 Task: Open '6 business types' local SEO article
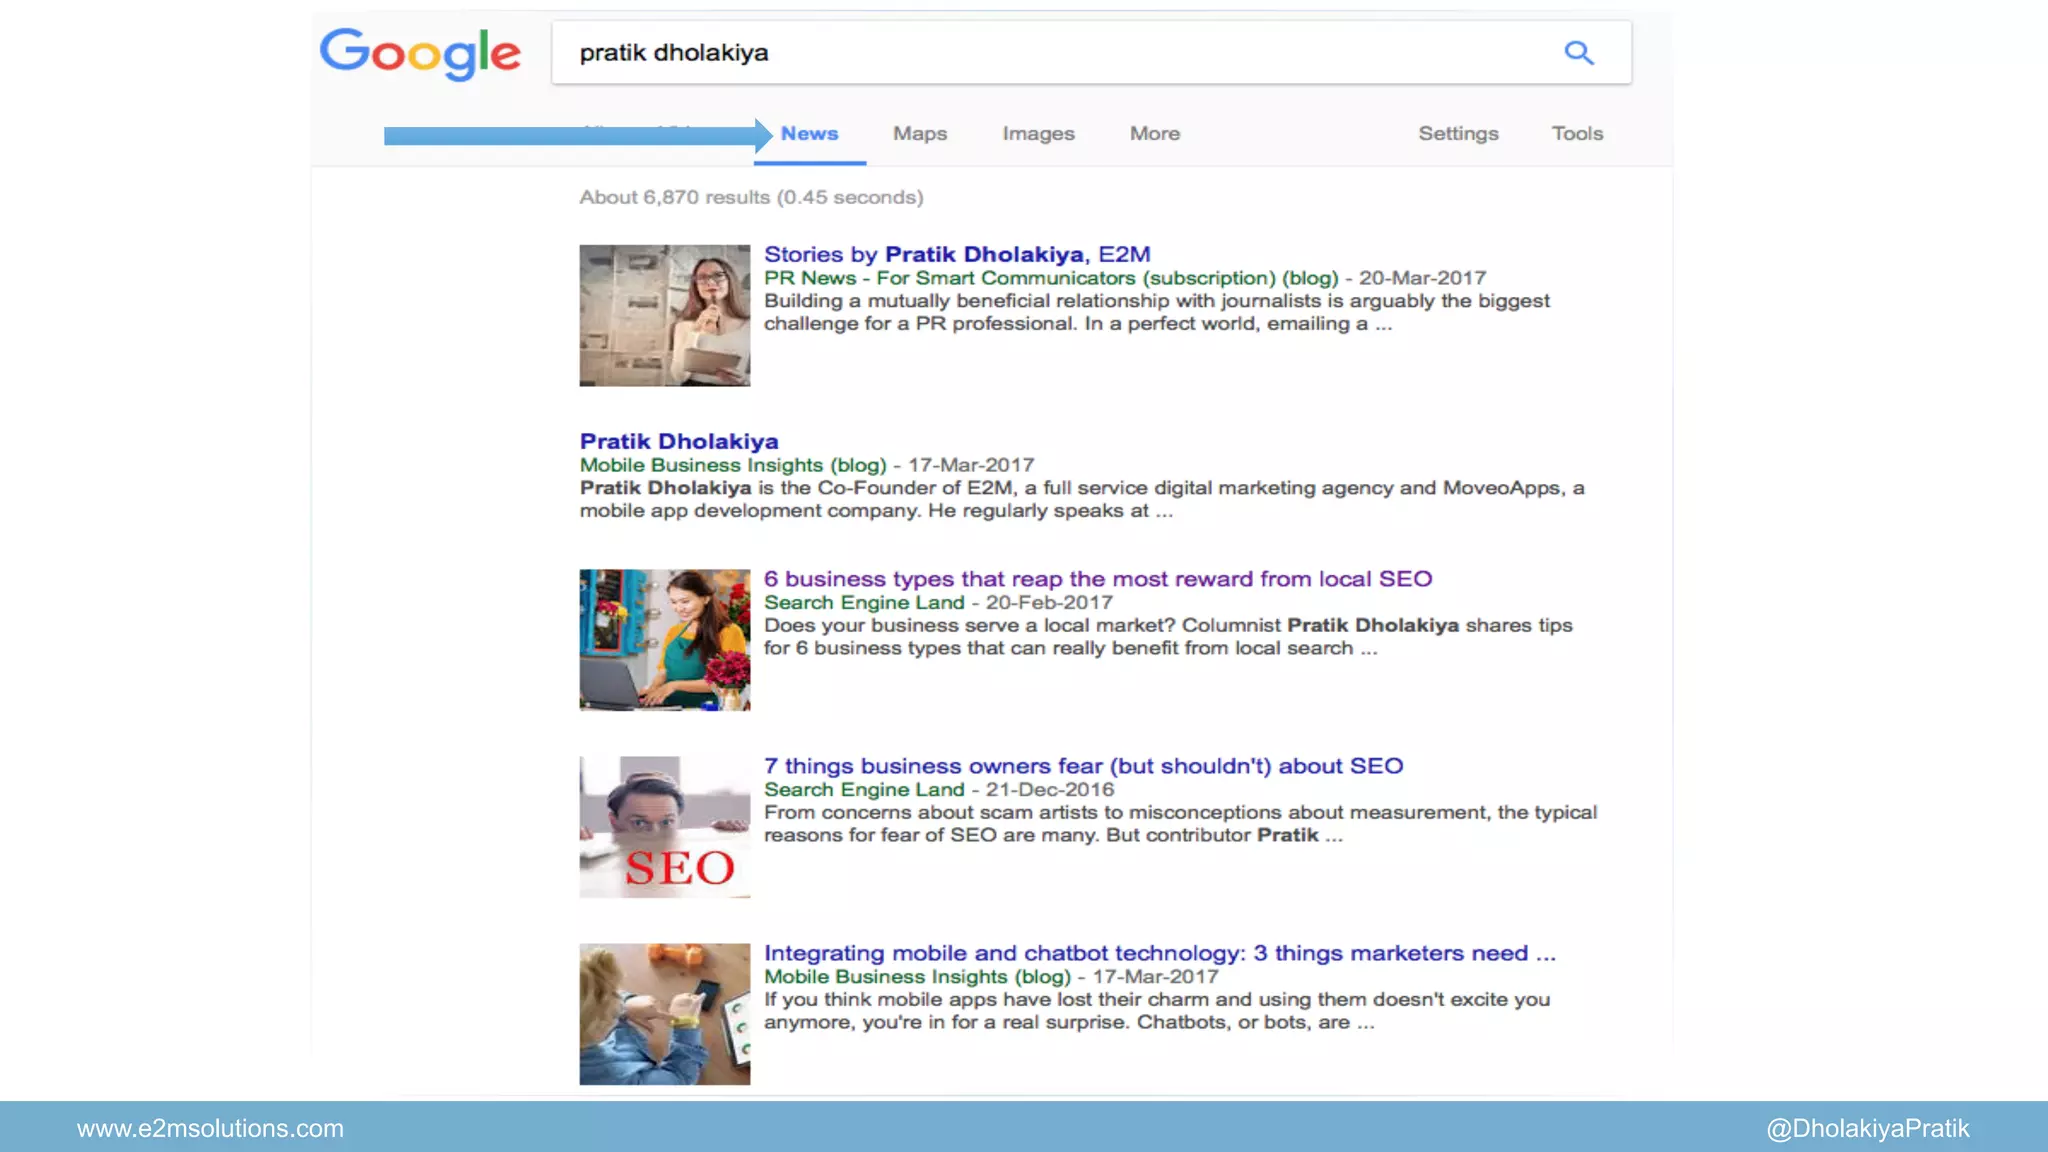click(1097, 579)
